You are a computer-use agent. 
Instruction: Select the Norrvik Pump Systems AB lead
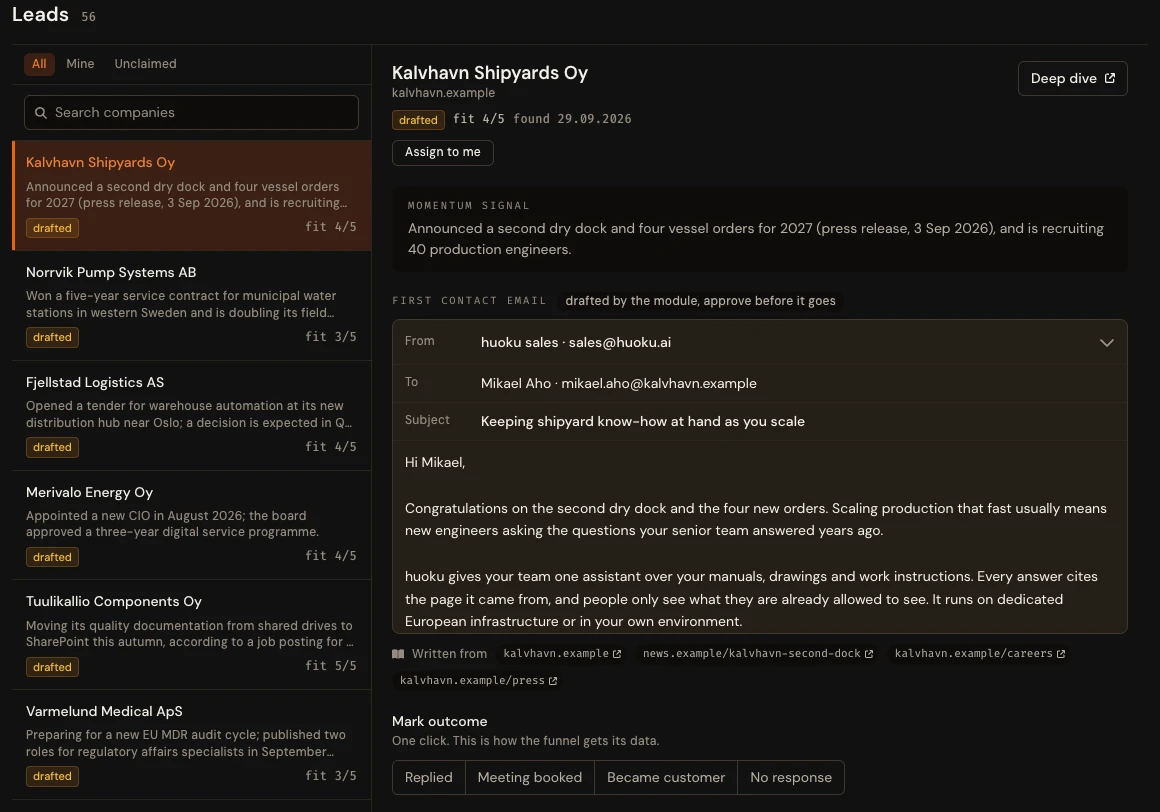(x=192, y=305)
